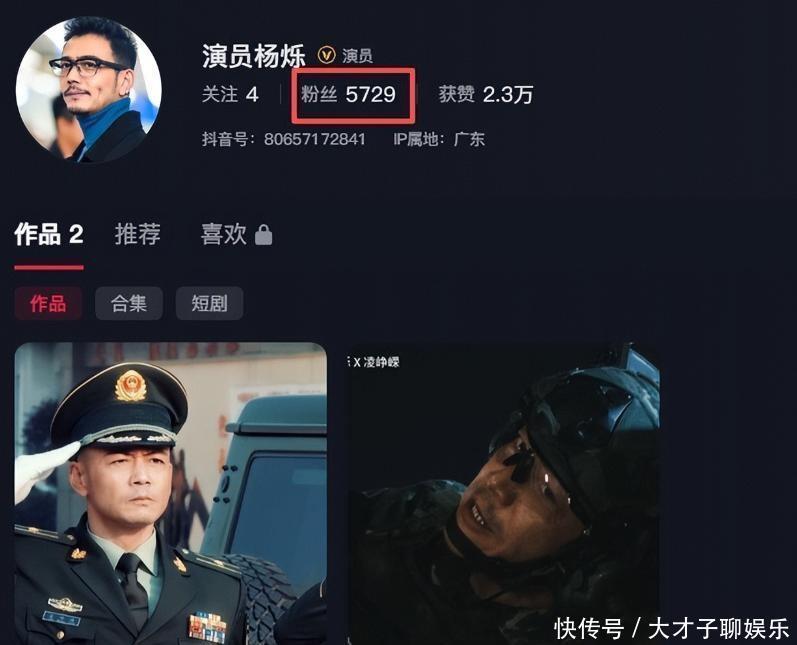Open the 粉丝 5729 followers list
Viewport: 797px width, 645px height.
[348, 95]
